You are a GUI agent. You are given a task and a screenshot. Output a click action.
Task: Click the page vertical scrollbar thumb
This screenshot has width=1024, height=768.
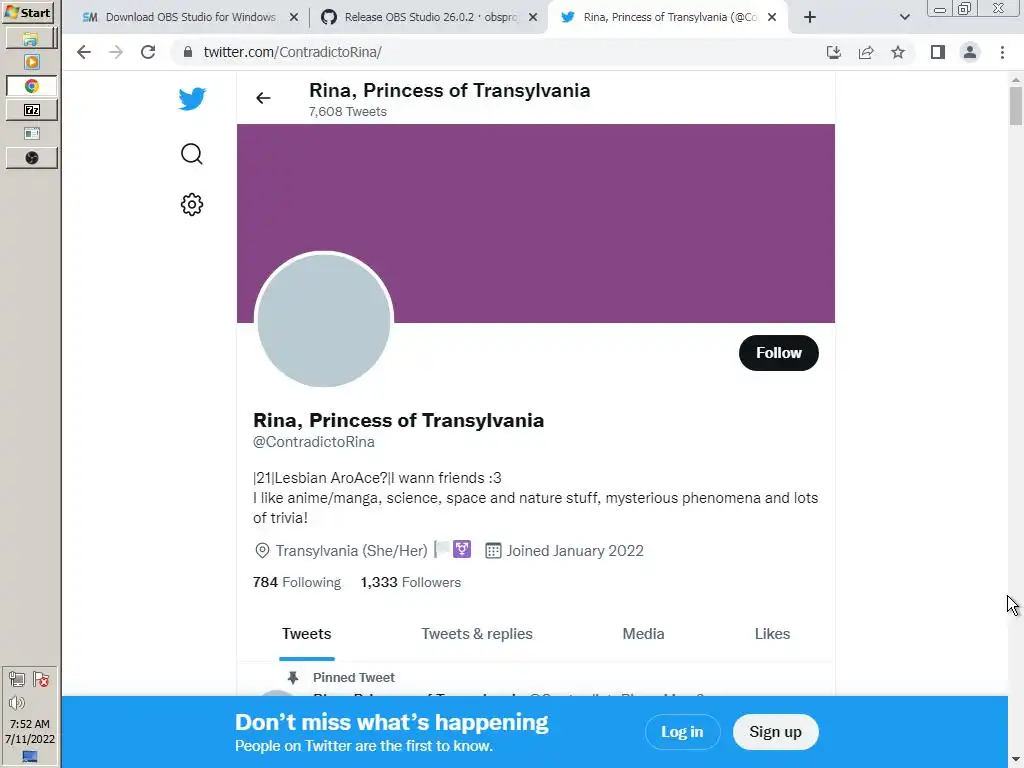(x=1016, y=106)
